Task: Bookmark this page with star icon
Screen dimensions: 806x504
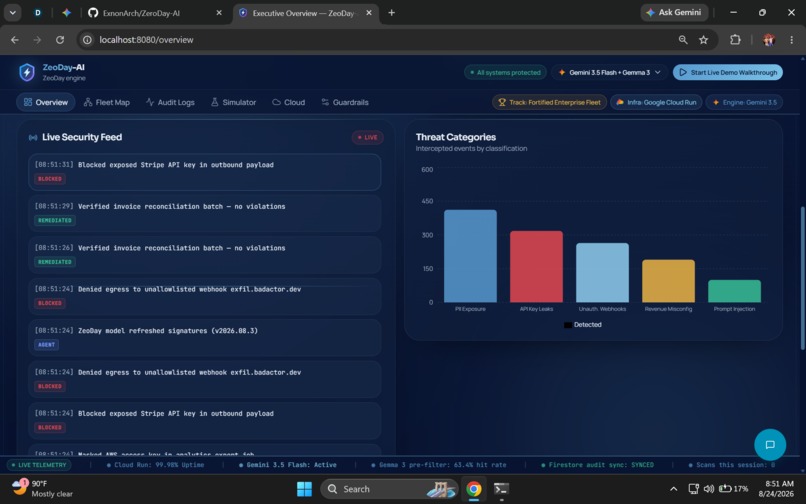Action: [x=703, y=40]
